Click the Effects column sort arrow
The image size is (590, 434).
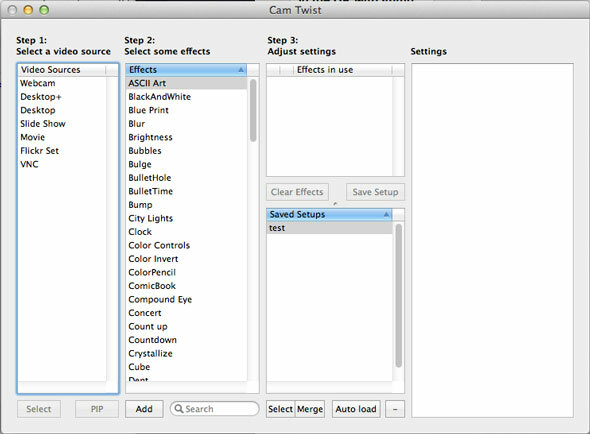tap(241, 70)
